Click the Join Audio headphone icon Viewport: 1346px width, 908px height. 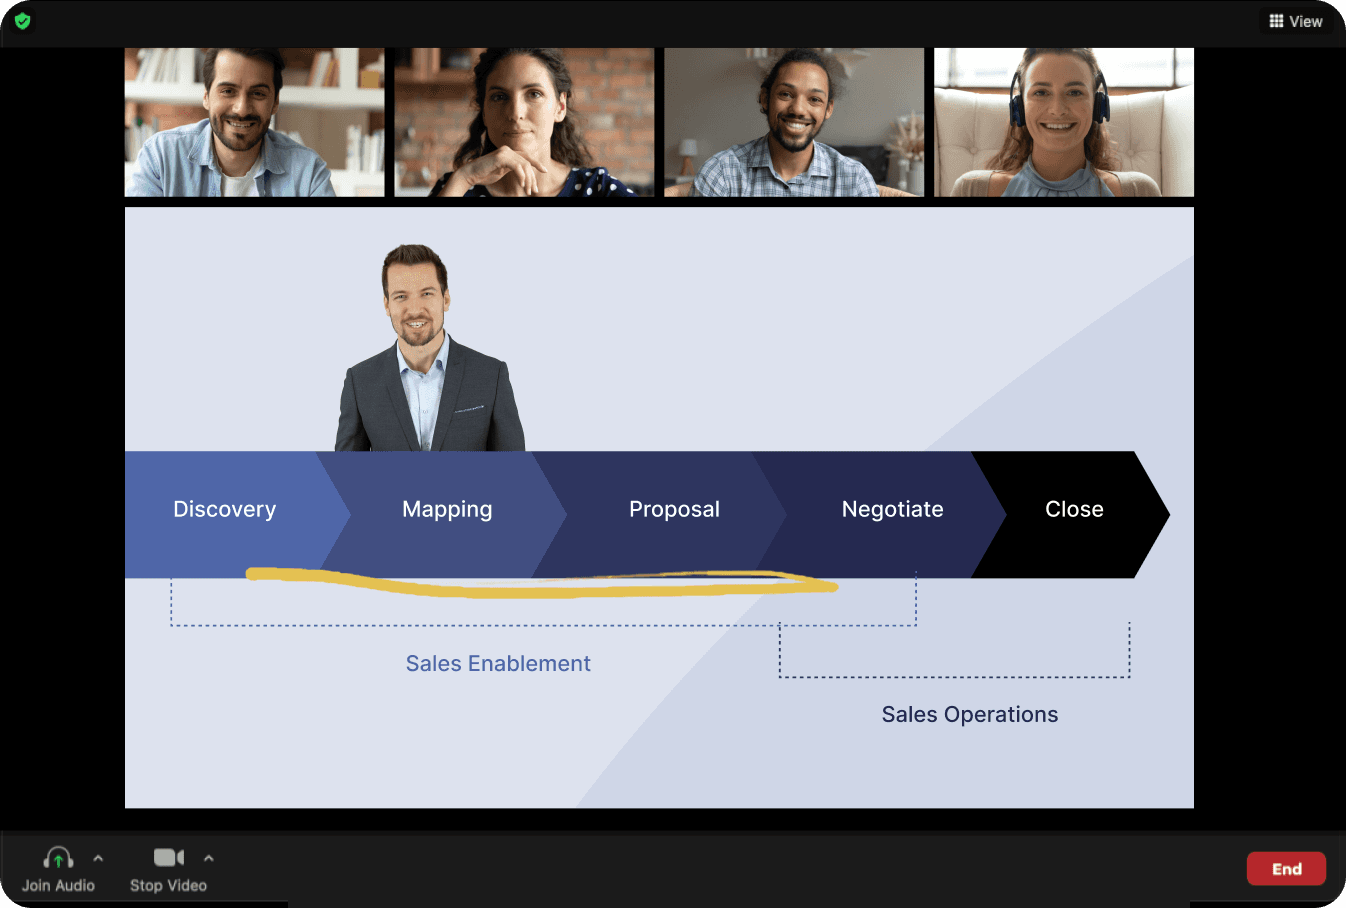(x=58, y=858)
